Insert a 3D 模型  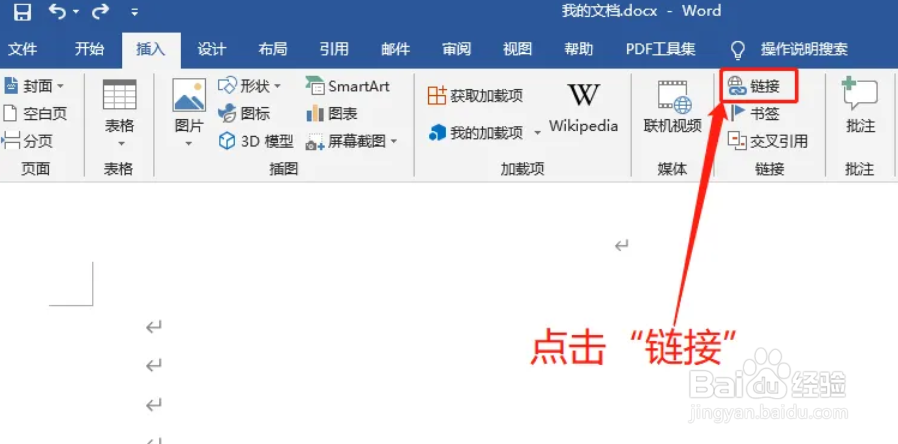[x=256, y=141]
